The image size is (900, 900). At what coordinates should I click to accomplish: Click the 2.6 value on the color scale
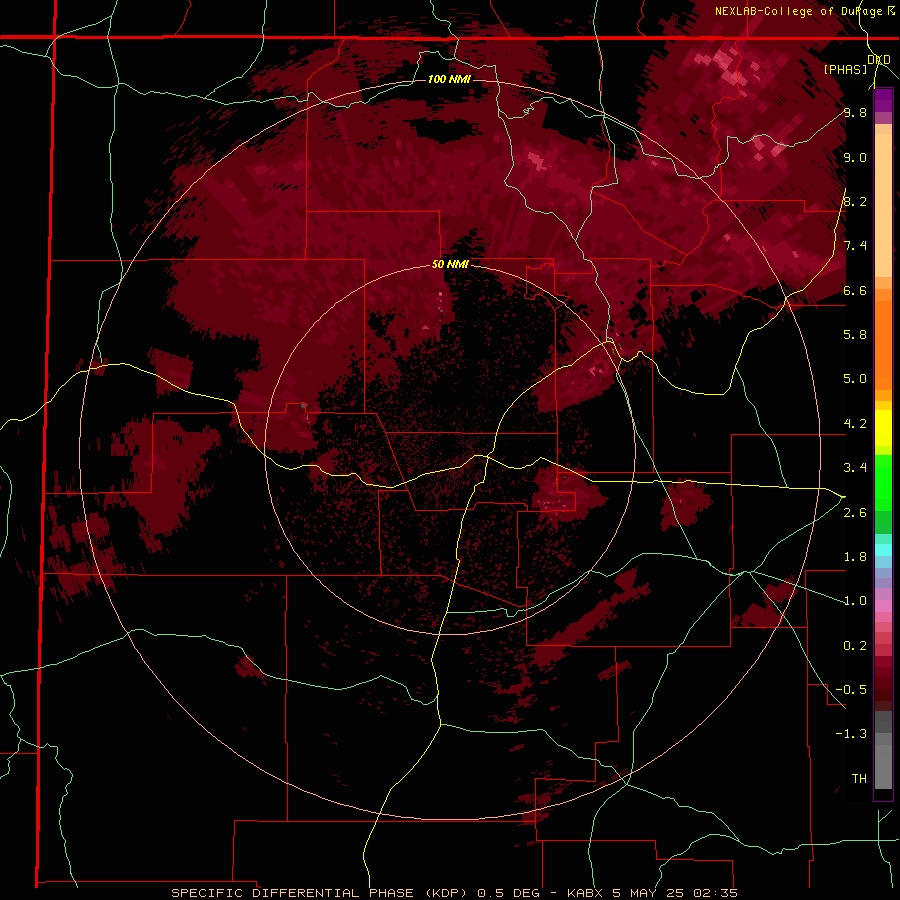tap(855, 513)
